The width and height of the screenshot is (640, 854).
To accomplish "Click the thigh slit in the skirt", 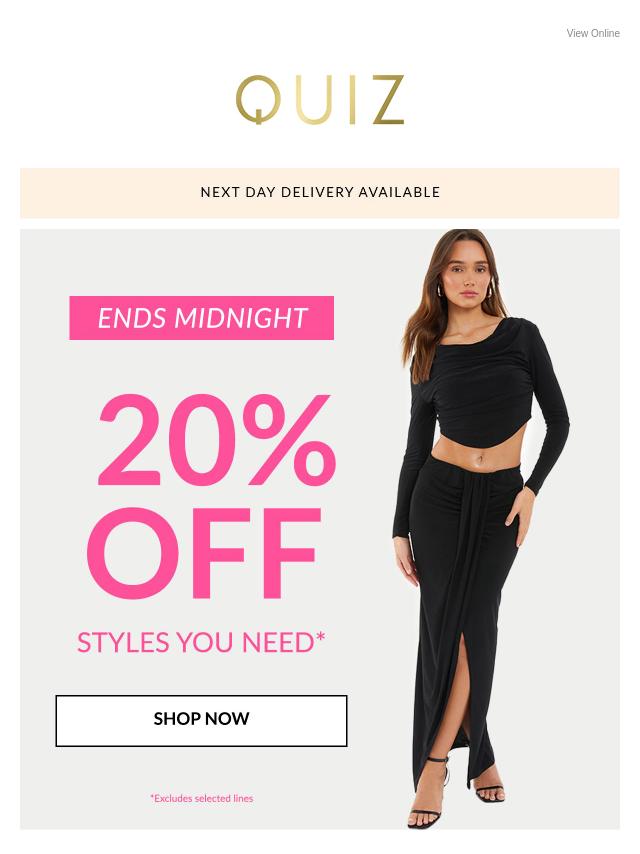I will point(462,708).
